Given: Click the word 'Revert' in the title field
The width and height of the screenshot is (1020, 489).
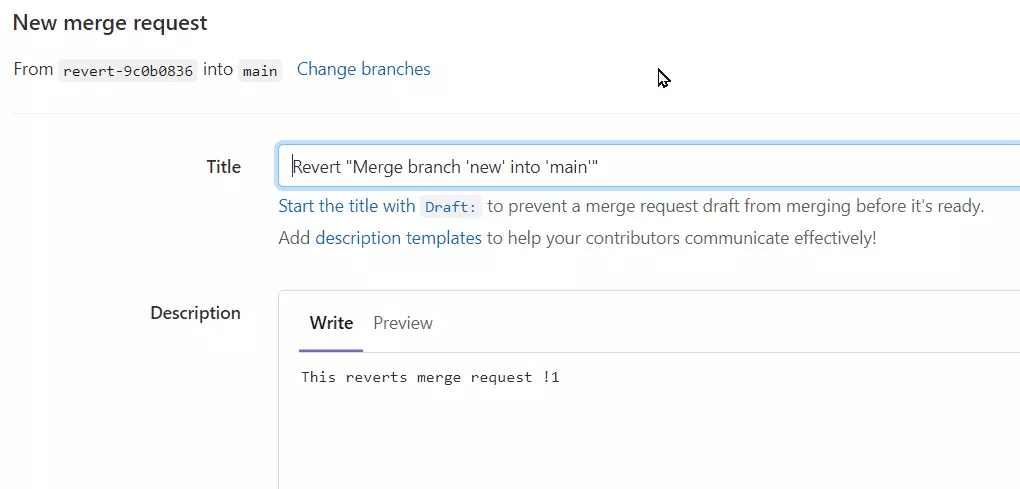Looking at the screenshot, I should [x=317, y=167].
